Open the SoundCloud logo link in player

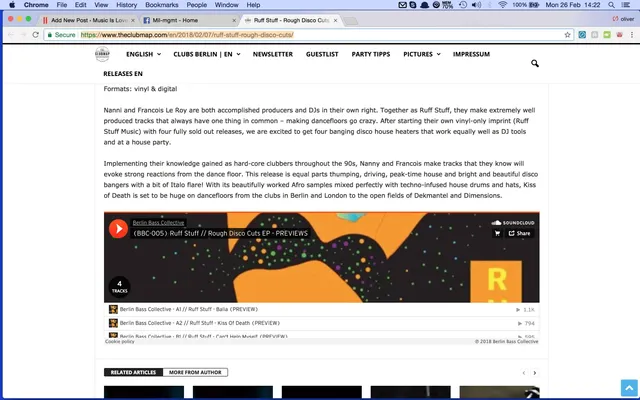click(x=513, y=223)
